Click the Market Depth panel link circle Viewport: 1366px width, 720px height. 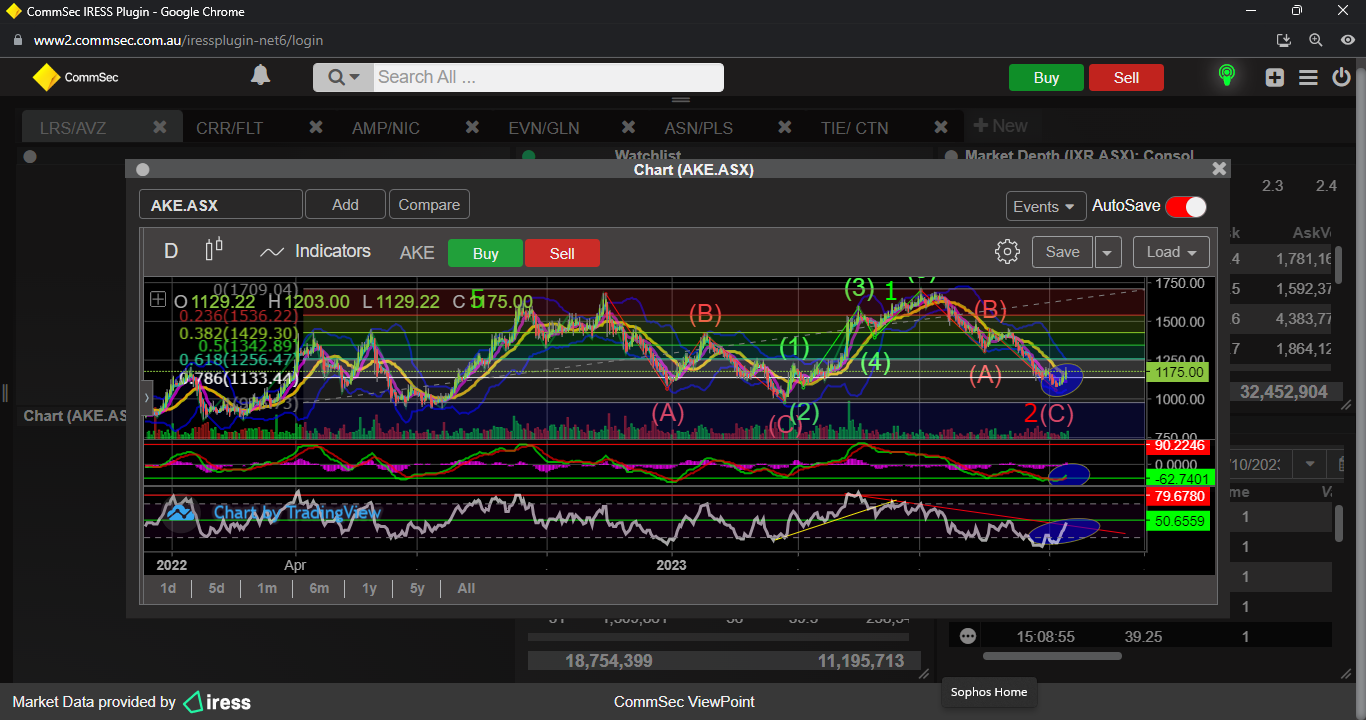(952, 156)
